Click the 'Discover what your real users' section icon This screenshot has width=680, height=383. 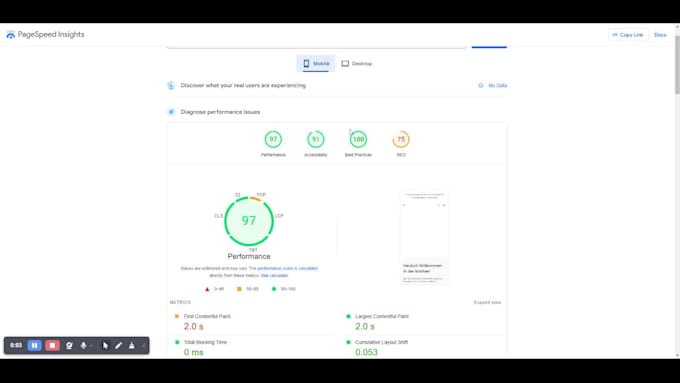click(x=171, y=85)
